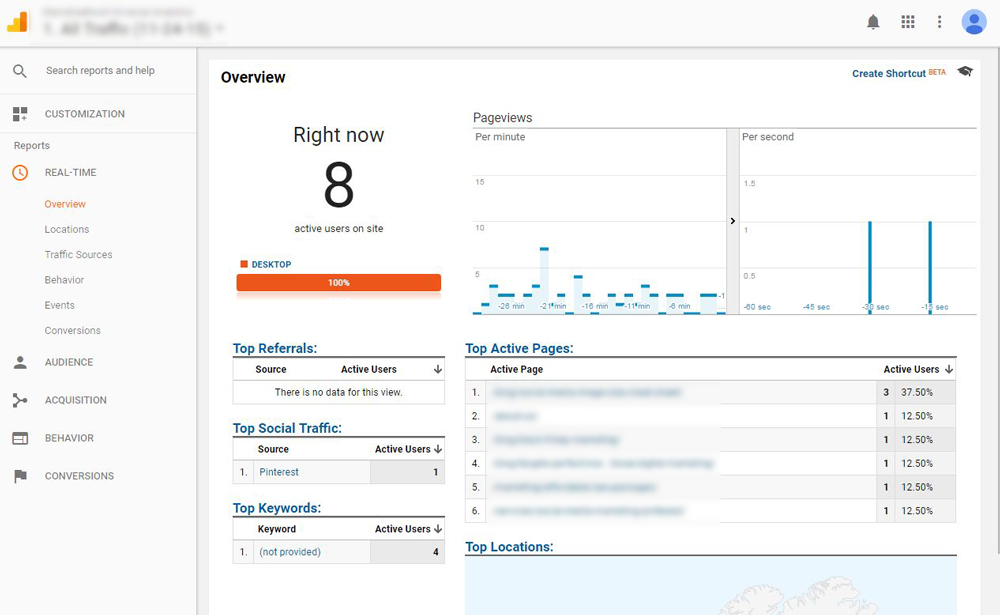
Task: Open the Audience section icon
Action: point(20,362)
